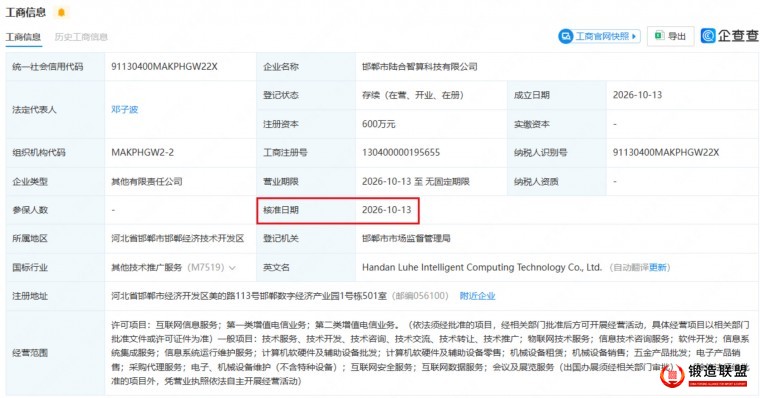The height and width of the screenshot is (398, 760).
Task: Click the 经营范围 business scope paragraph
Action: click(x=430, y=353)
